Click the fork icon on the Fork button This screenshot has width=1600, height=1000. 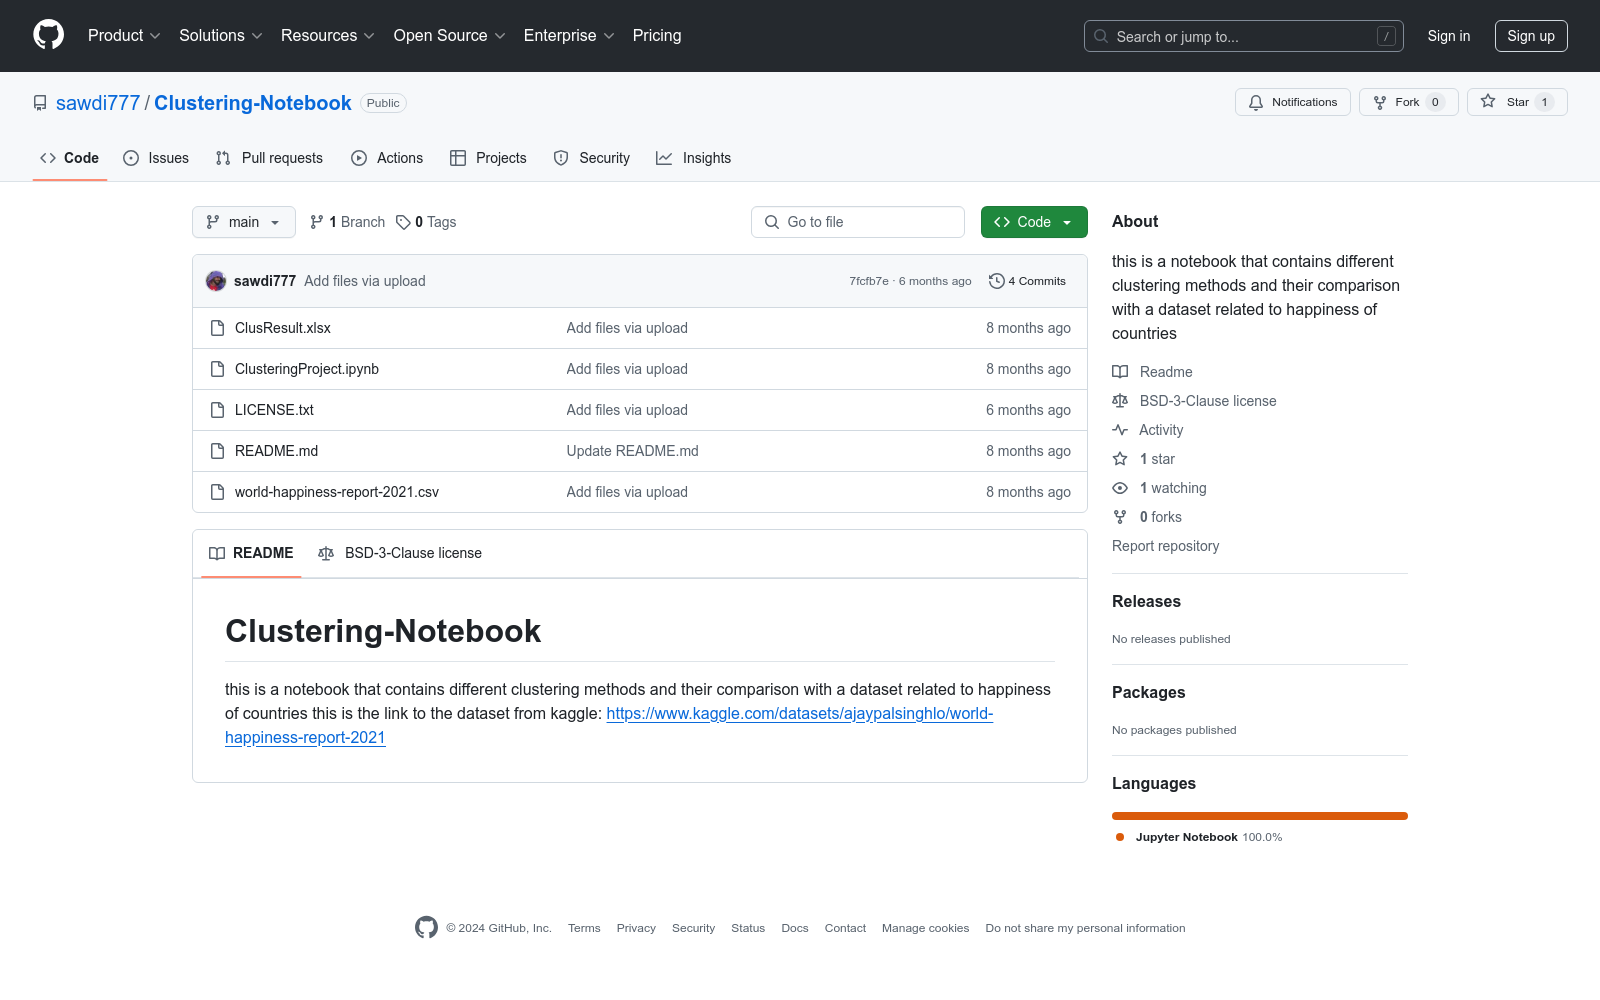point(1380,102)
